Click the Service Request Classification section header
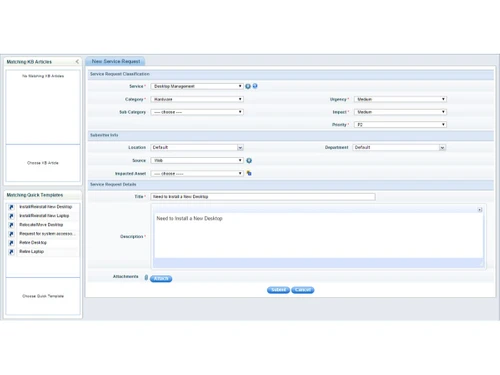Viewport: 500px width, 375px height. 291,74
